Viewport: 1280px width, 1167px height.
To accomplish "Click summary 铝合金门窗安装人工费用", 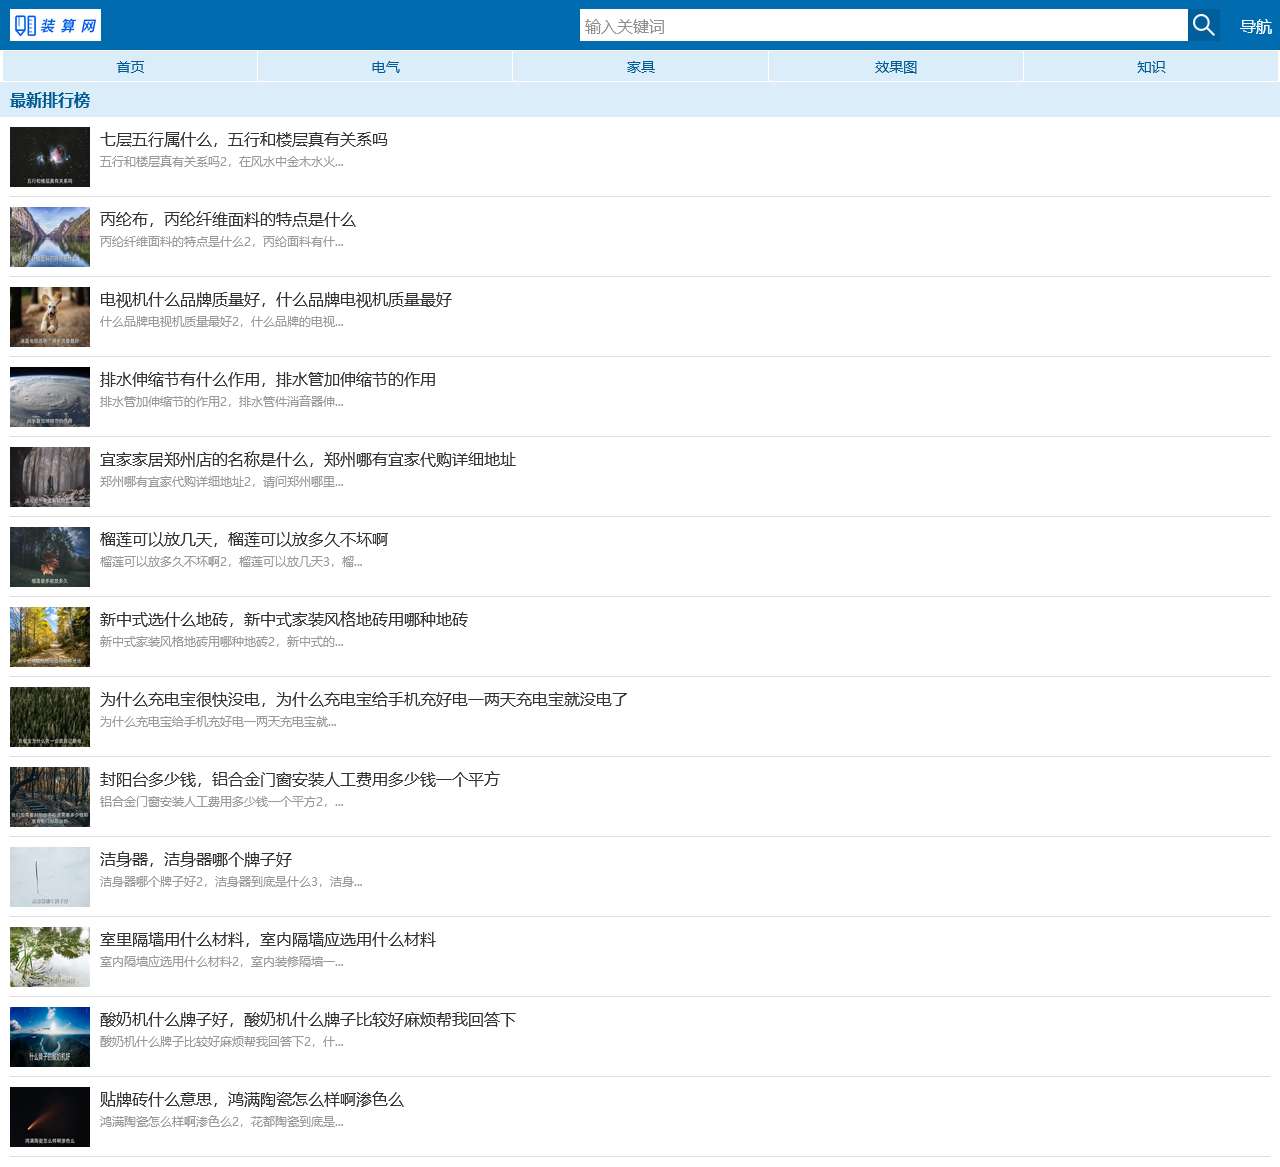I will (x=221, y=802).
